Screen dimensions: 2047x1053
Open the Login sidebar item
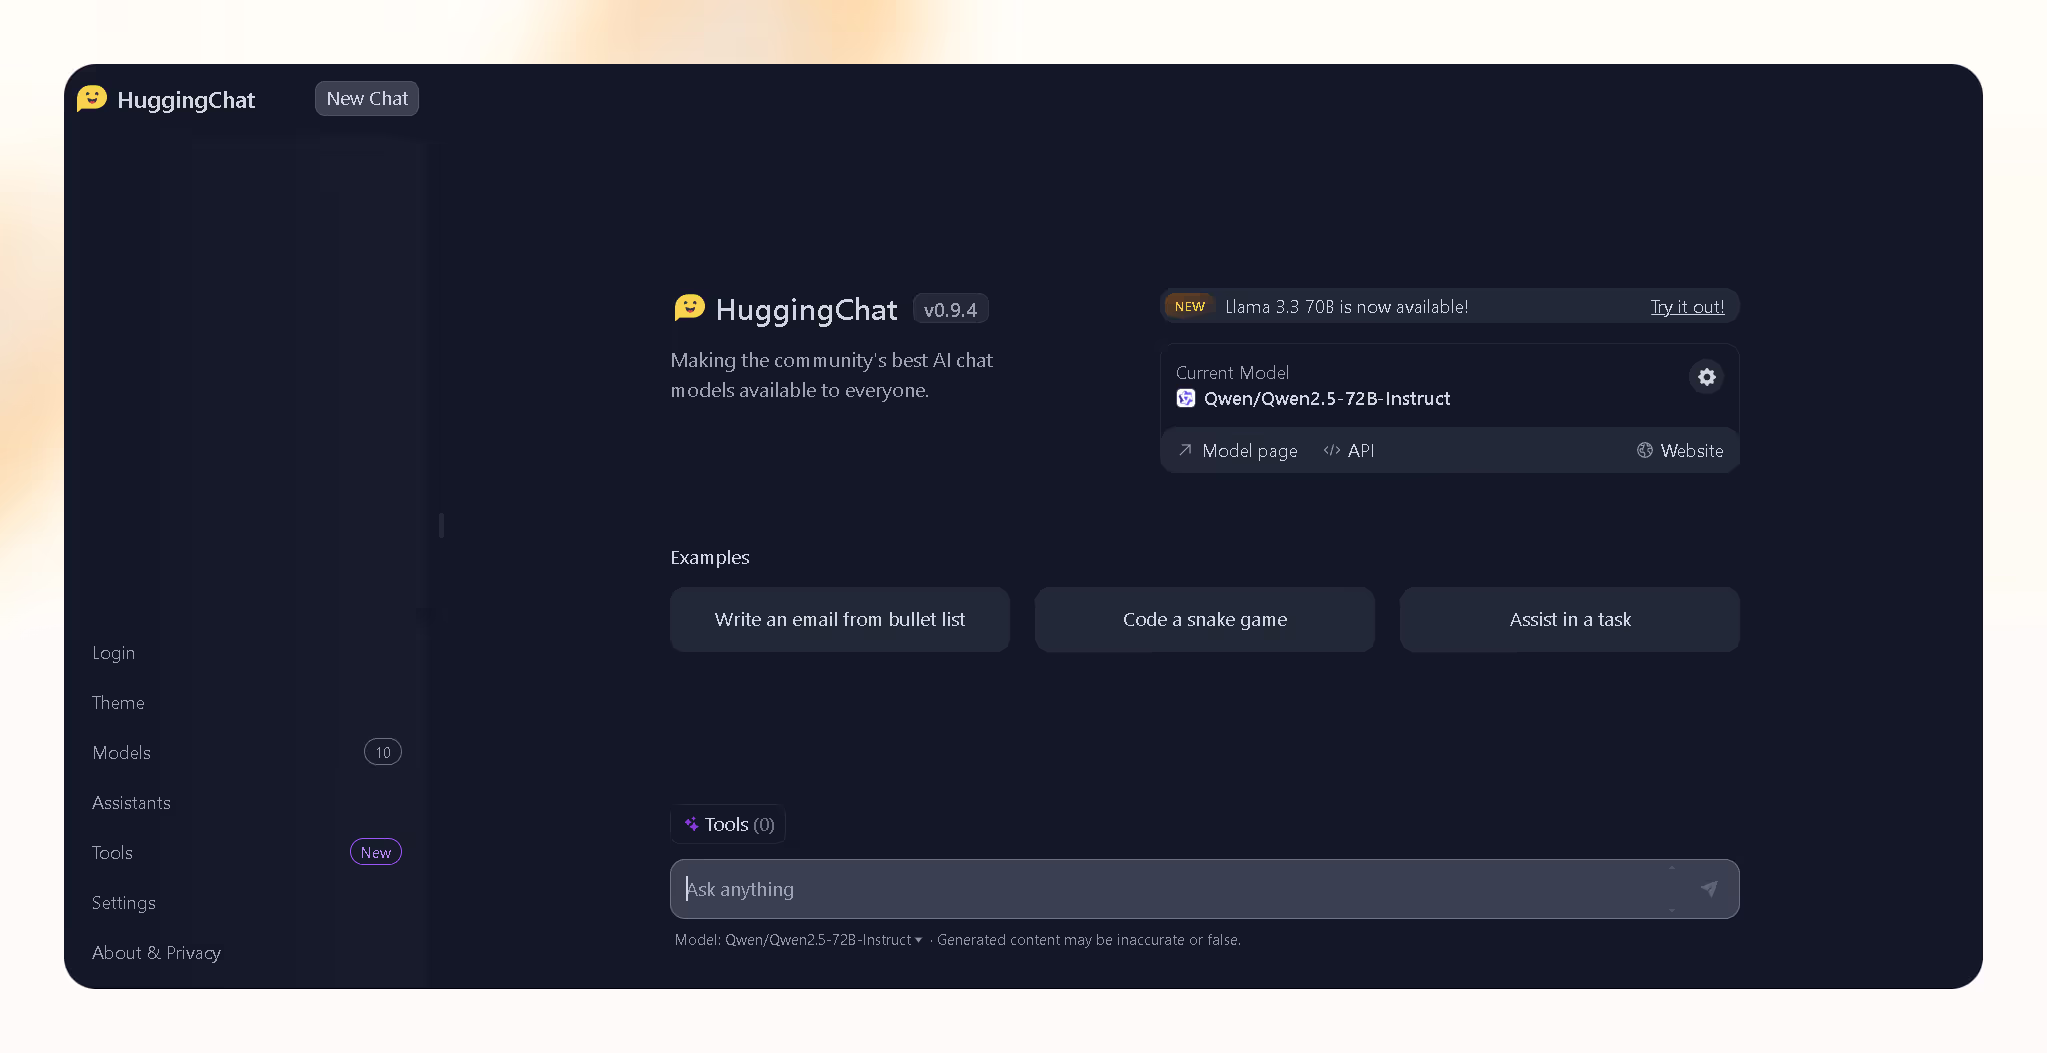point(113,653)
